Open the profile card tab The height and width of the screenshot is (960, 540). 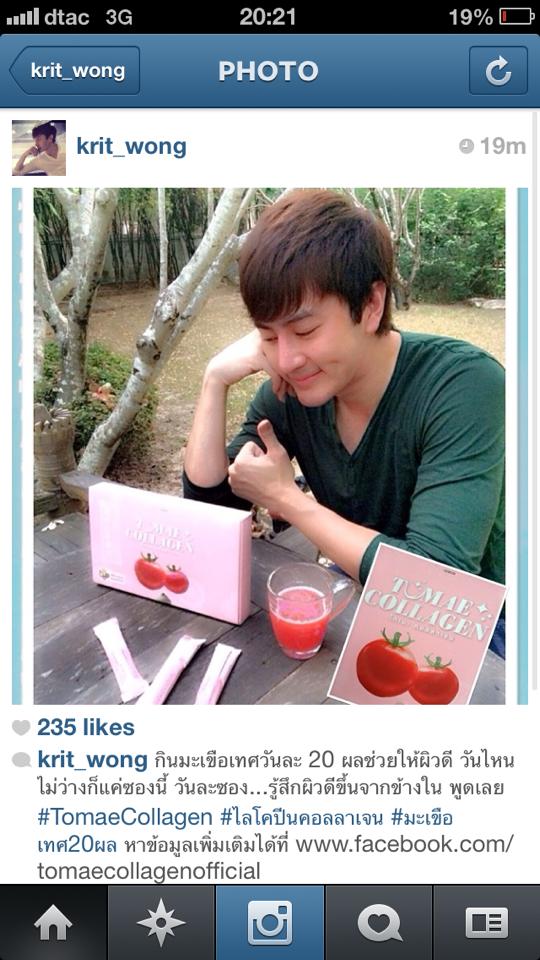487,923
